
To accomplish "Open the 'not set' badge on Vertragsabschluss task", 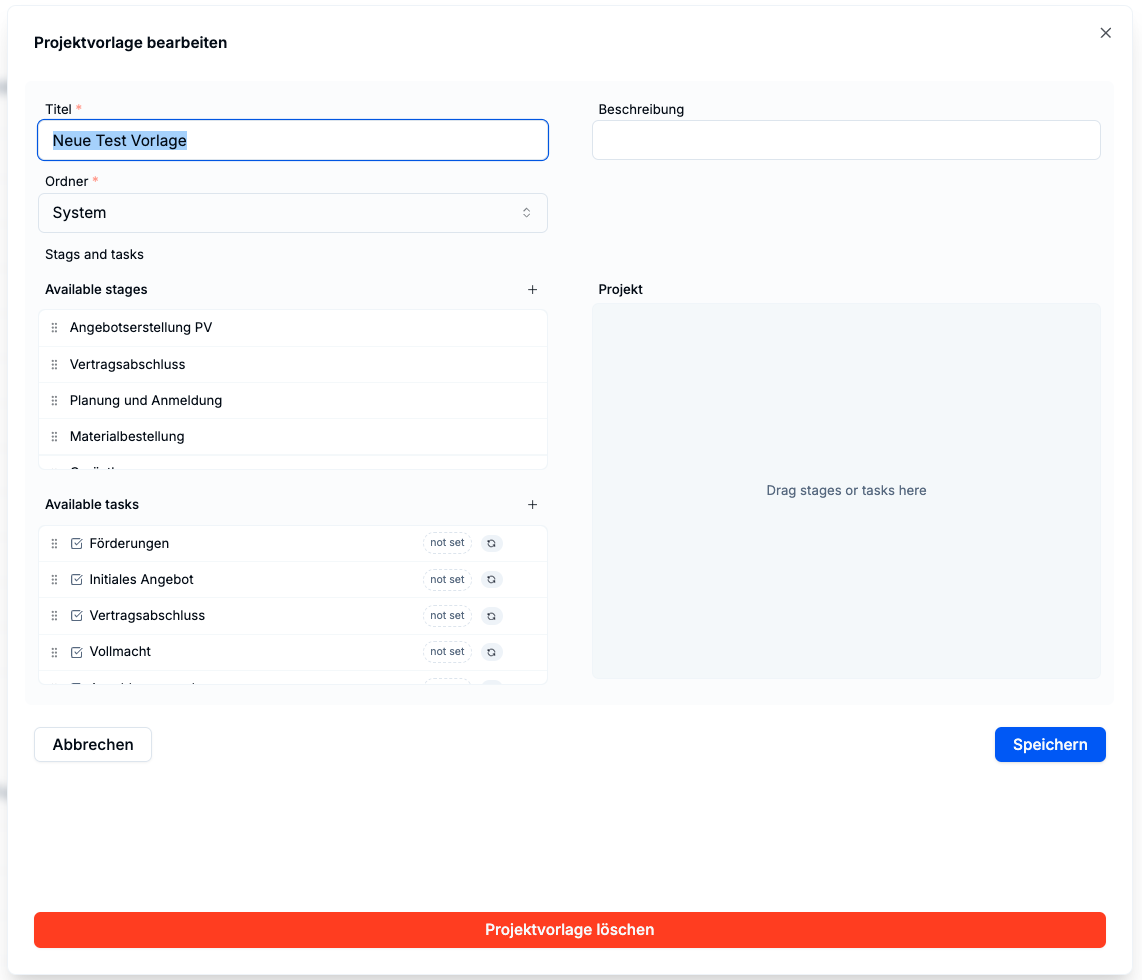I will tap(447, 616).
